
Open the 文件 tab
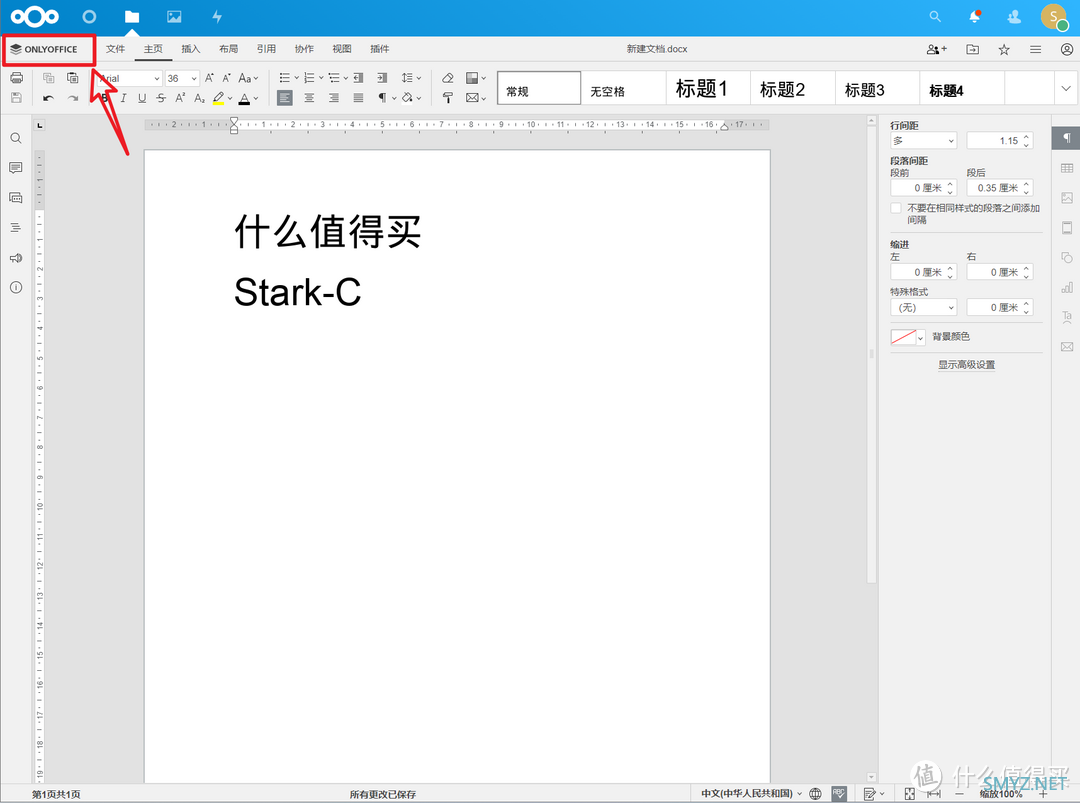click(115, 49)
